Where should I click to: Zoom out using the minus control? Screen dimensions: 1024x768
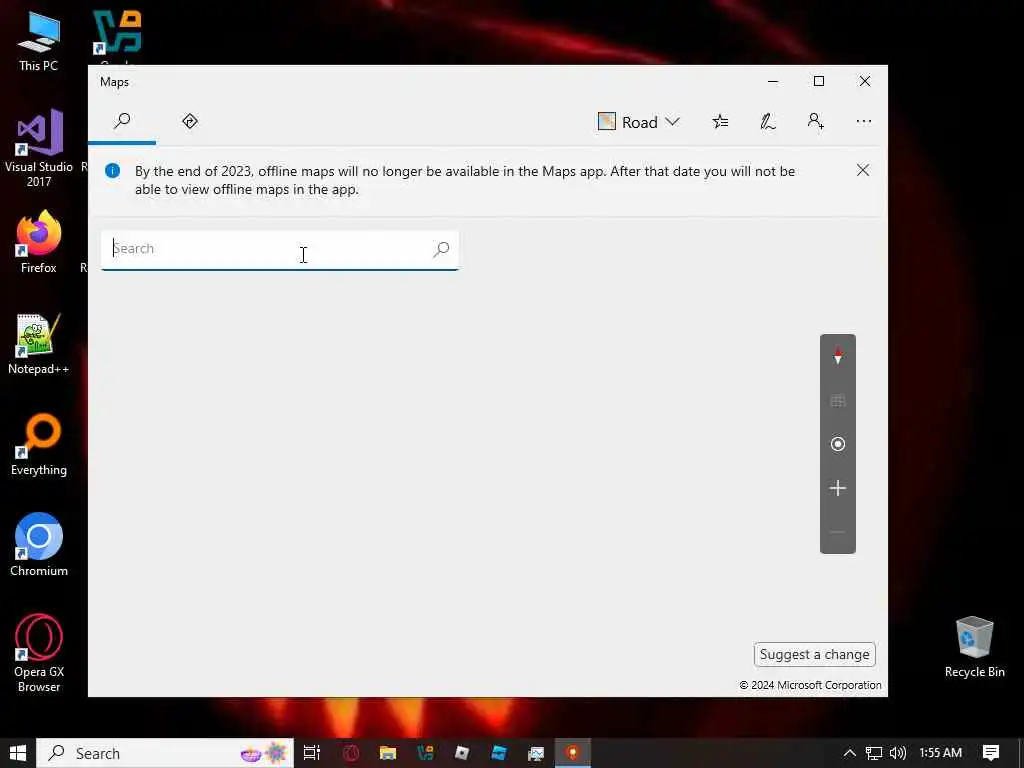(837, 532)
